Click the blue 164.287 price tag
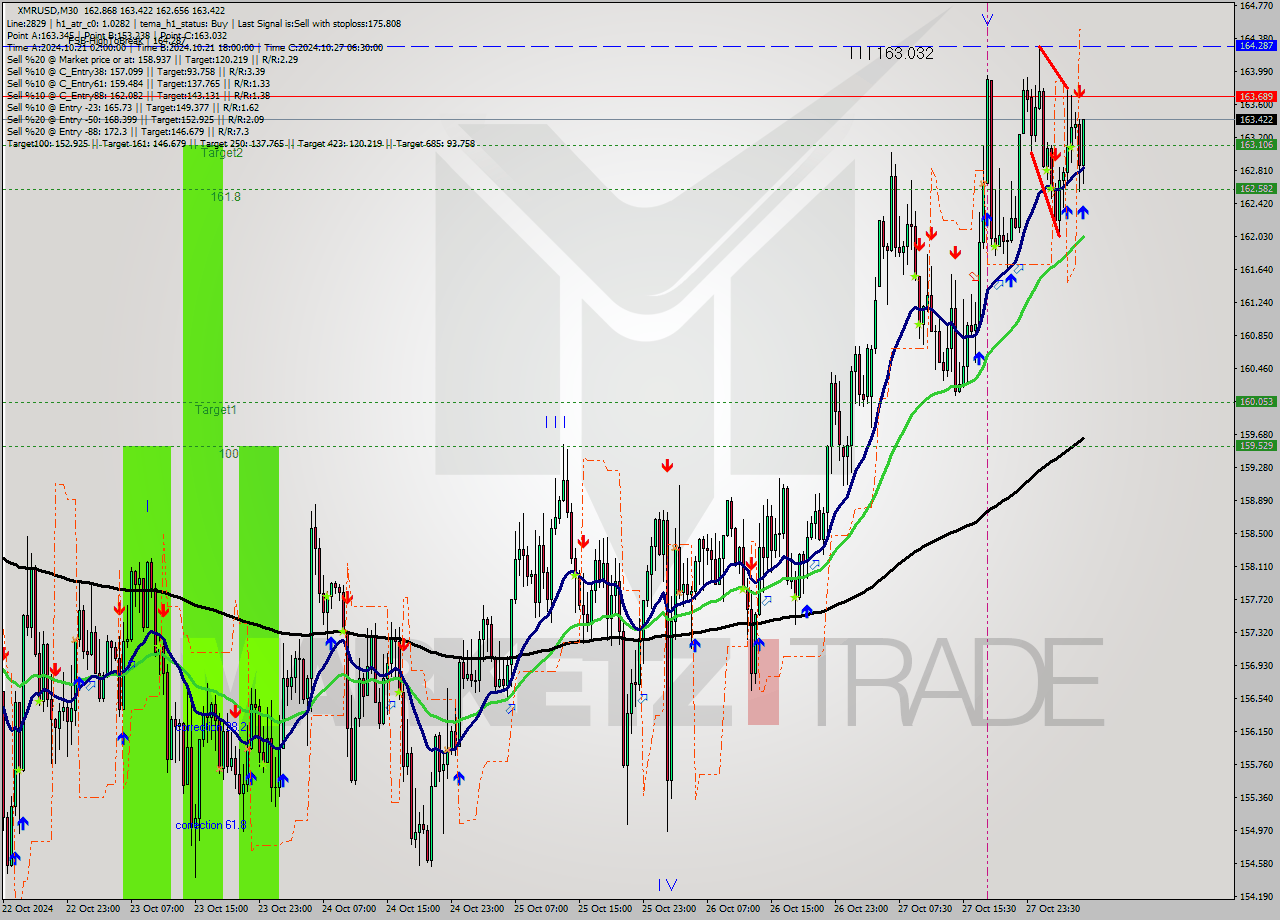 [1256, 45]
